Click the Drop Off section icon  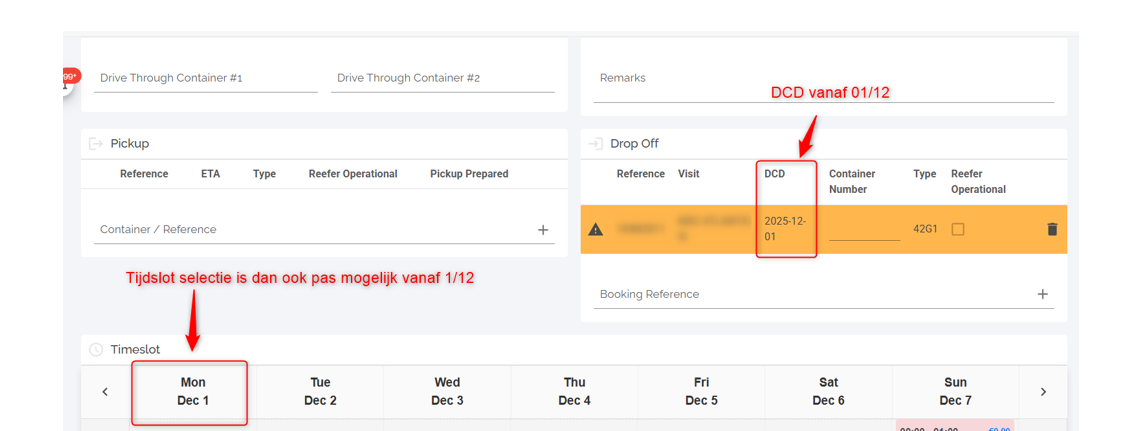[x=595, y=144]
